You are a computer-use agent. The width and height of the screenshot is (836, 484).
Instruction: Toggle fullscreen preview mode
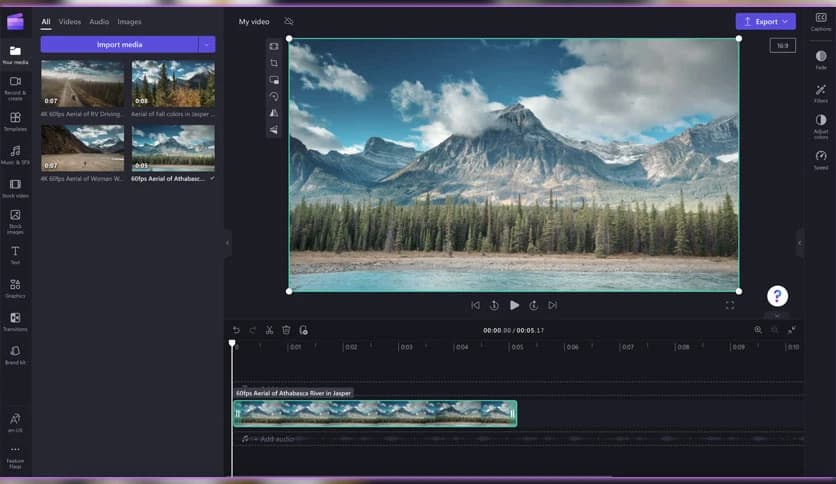pyautogui.click(x=729, y=305)
